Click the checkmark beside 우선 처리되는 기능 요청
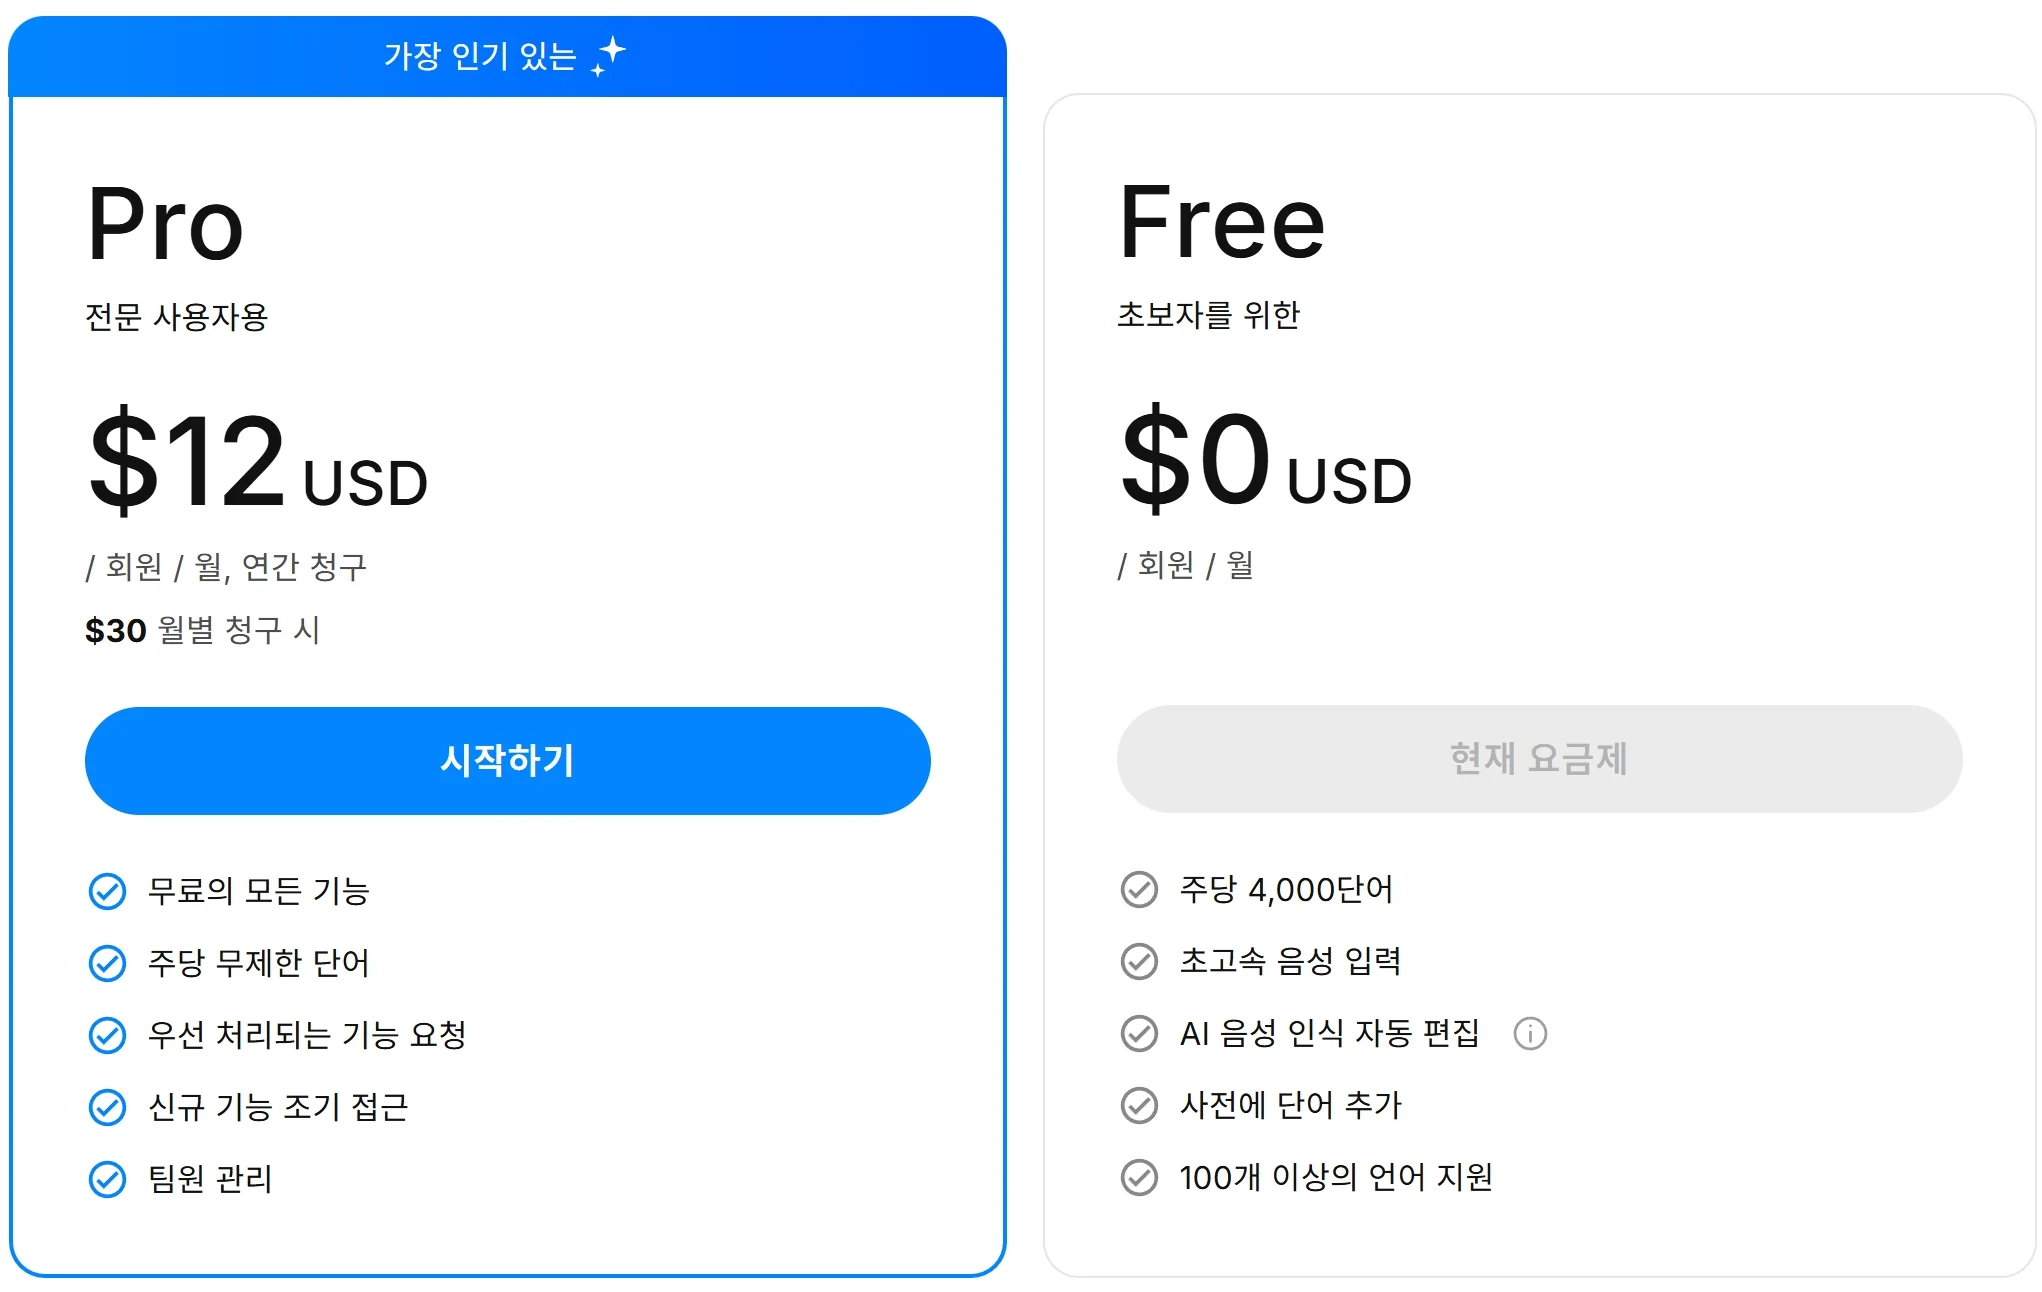Image resolution: width=2042 pixels, height=1292 pixels. [107, 1035]
